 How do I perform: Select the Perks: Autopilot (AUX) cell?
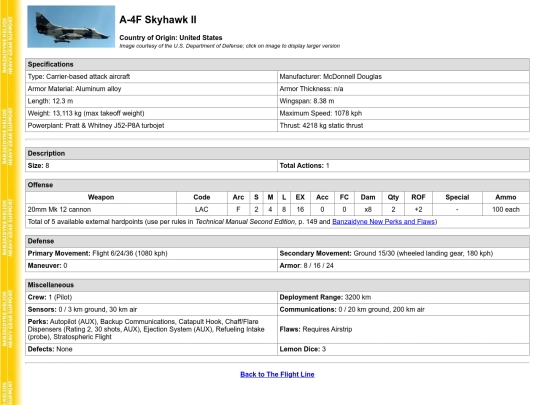tap(151, 329)
